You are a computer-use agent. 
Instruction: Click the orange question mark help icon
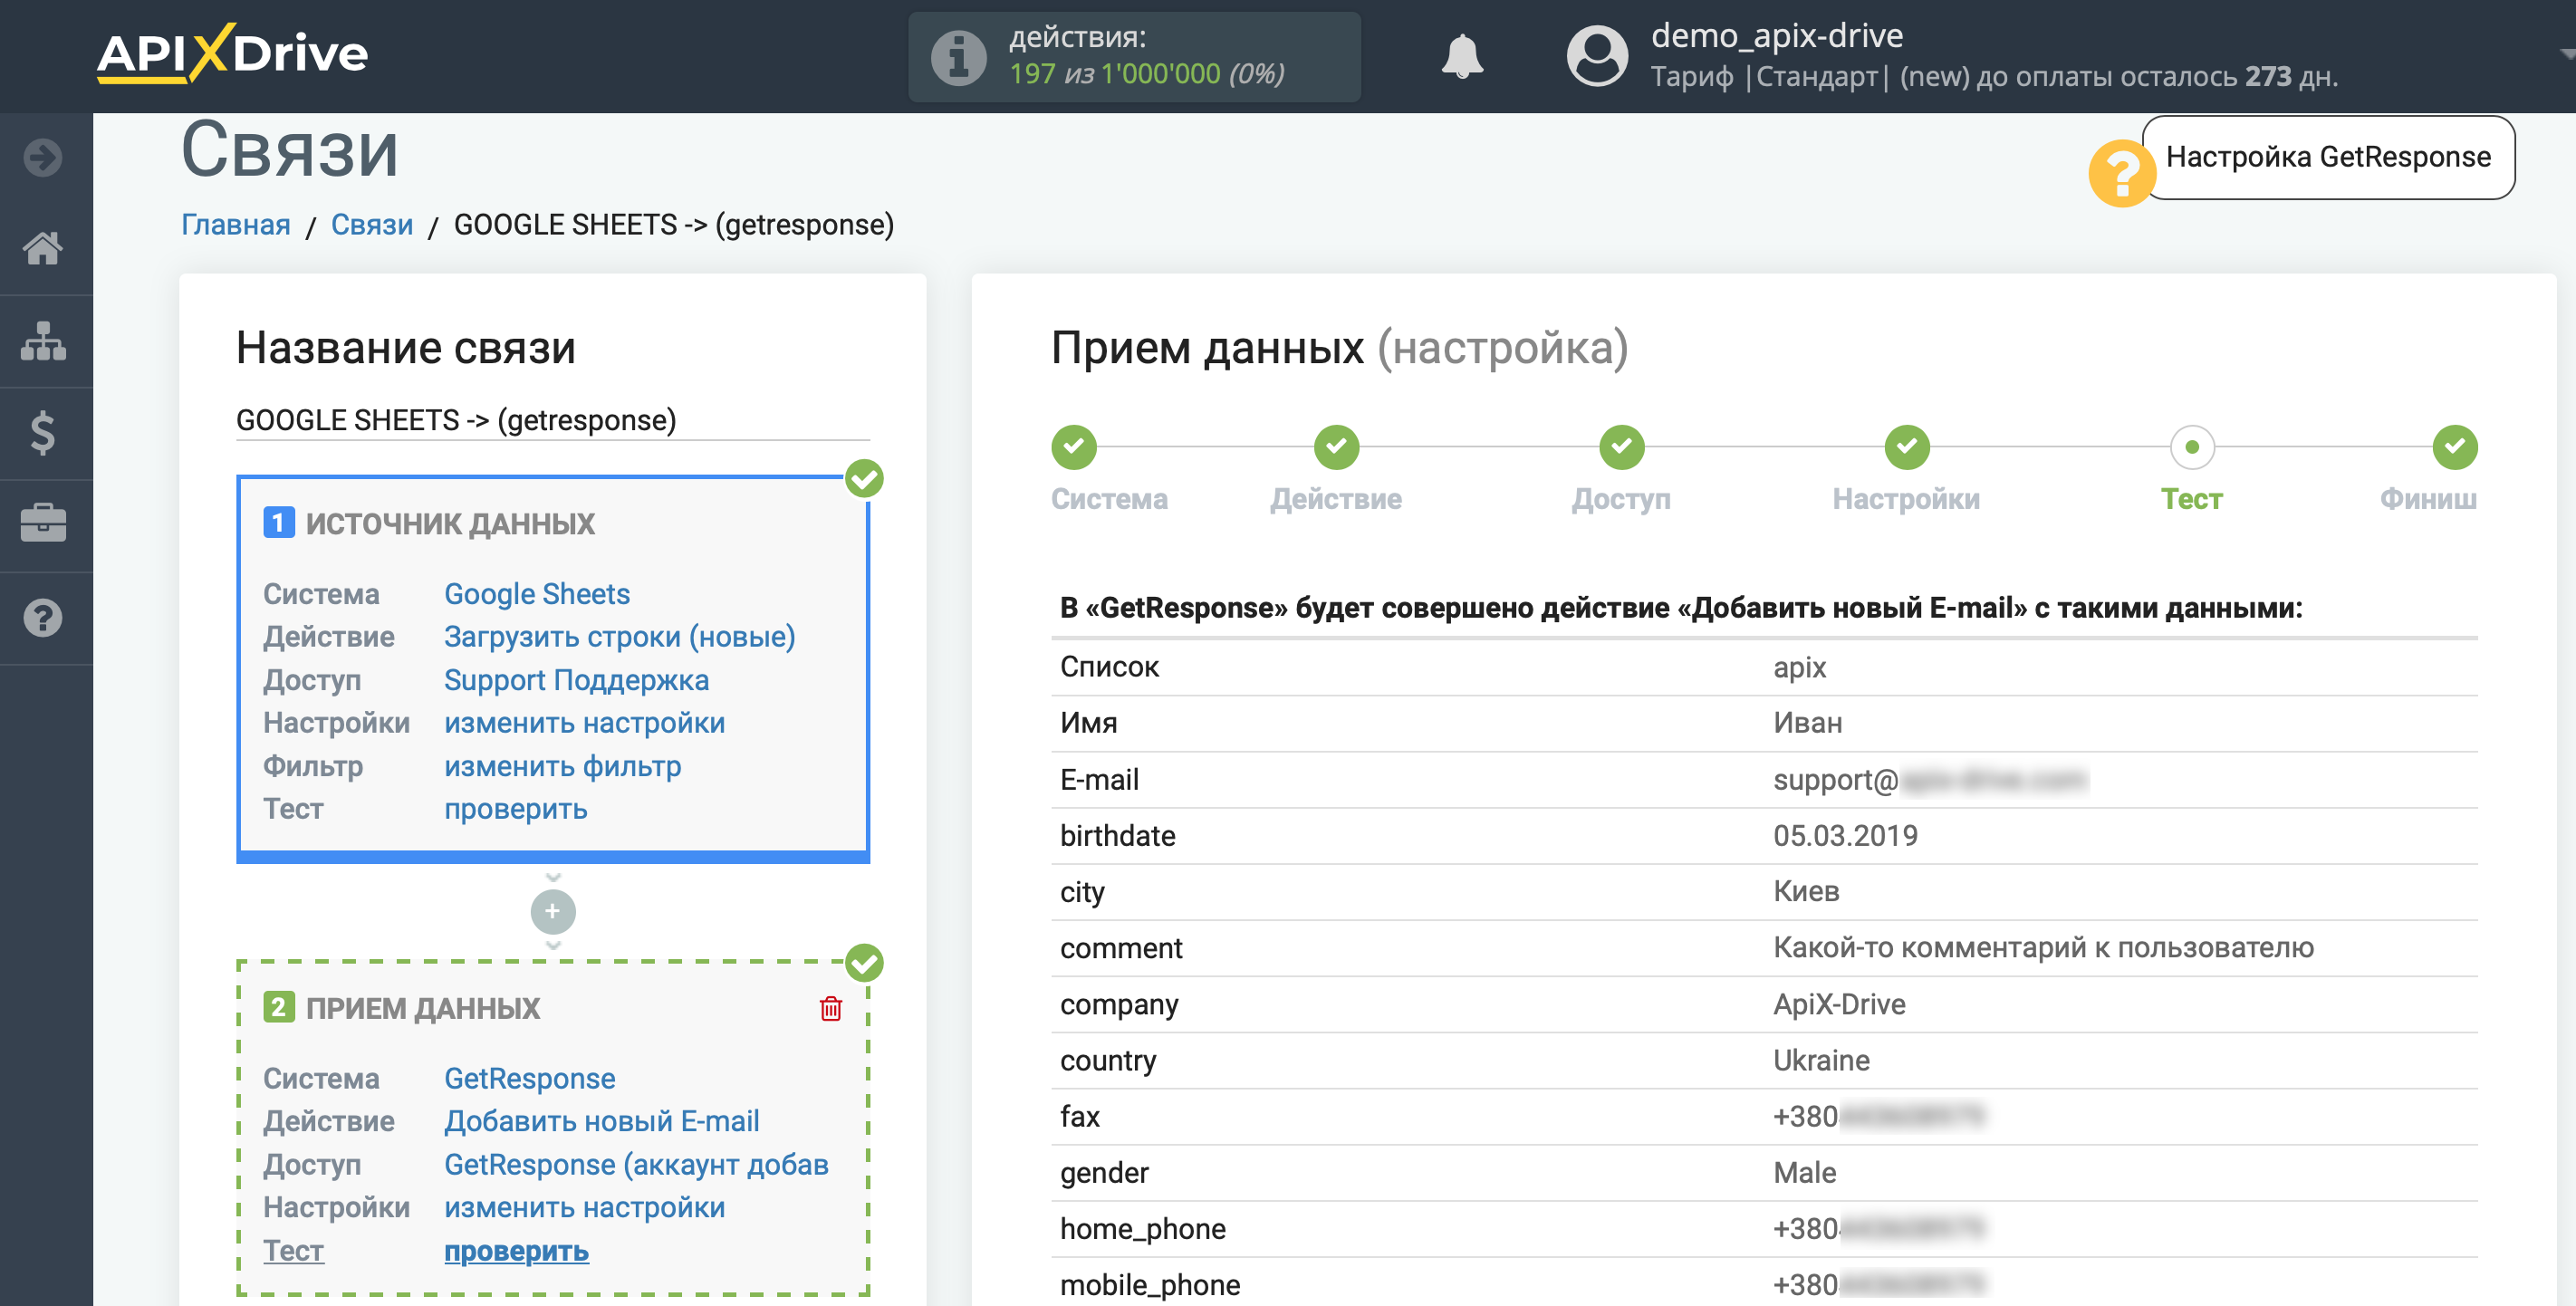coord(2120,173)
